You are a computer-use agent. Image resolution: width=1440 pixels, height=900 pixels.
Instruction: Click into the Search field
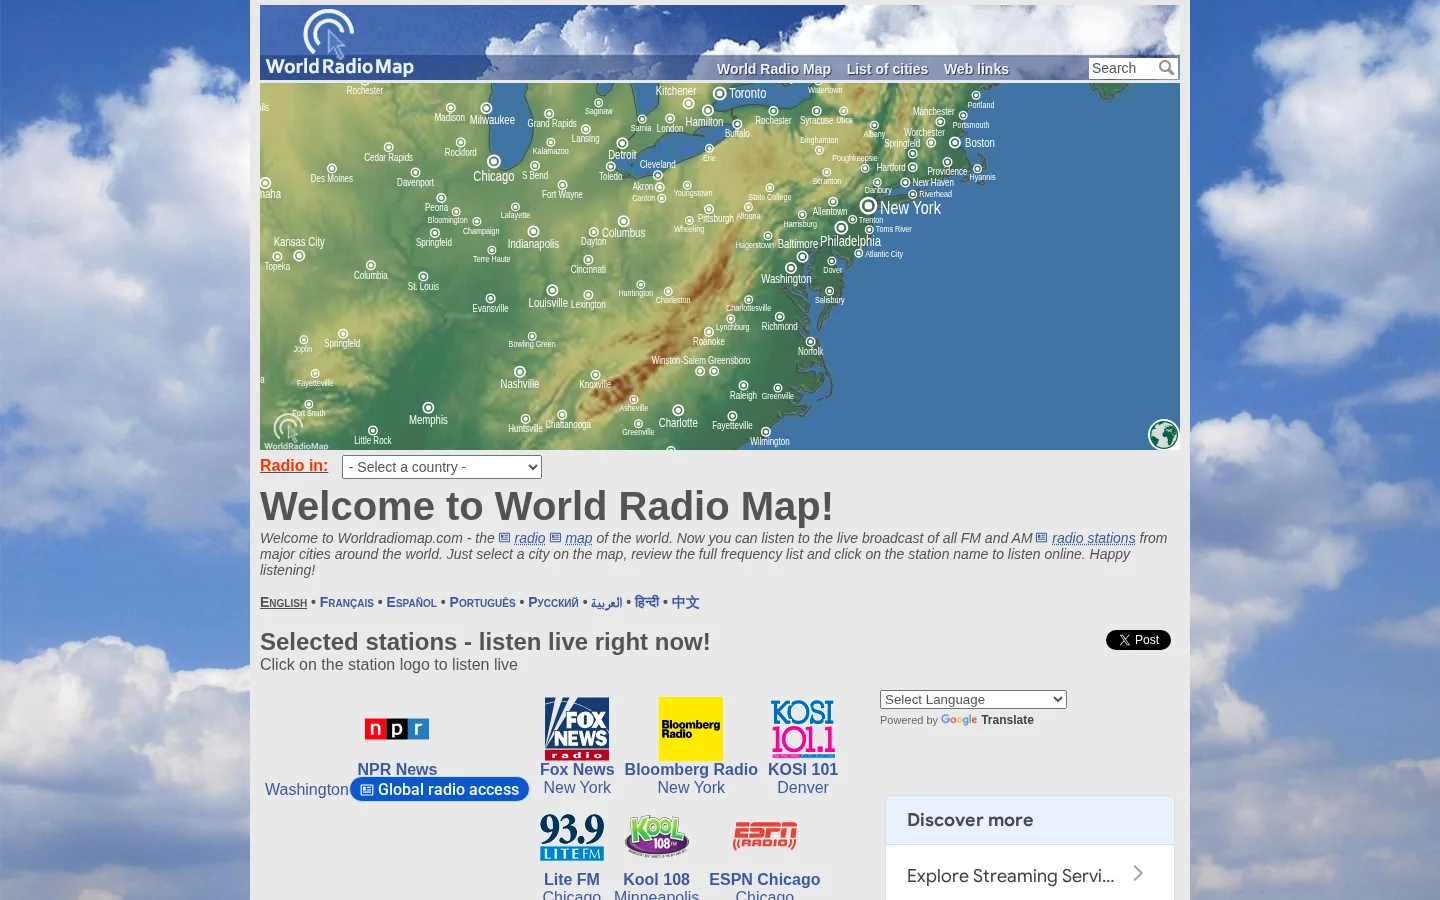pos(1122,68)
